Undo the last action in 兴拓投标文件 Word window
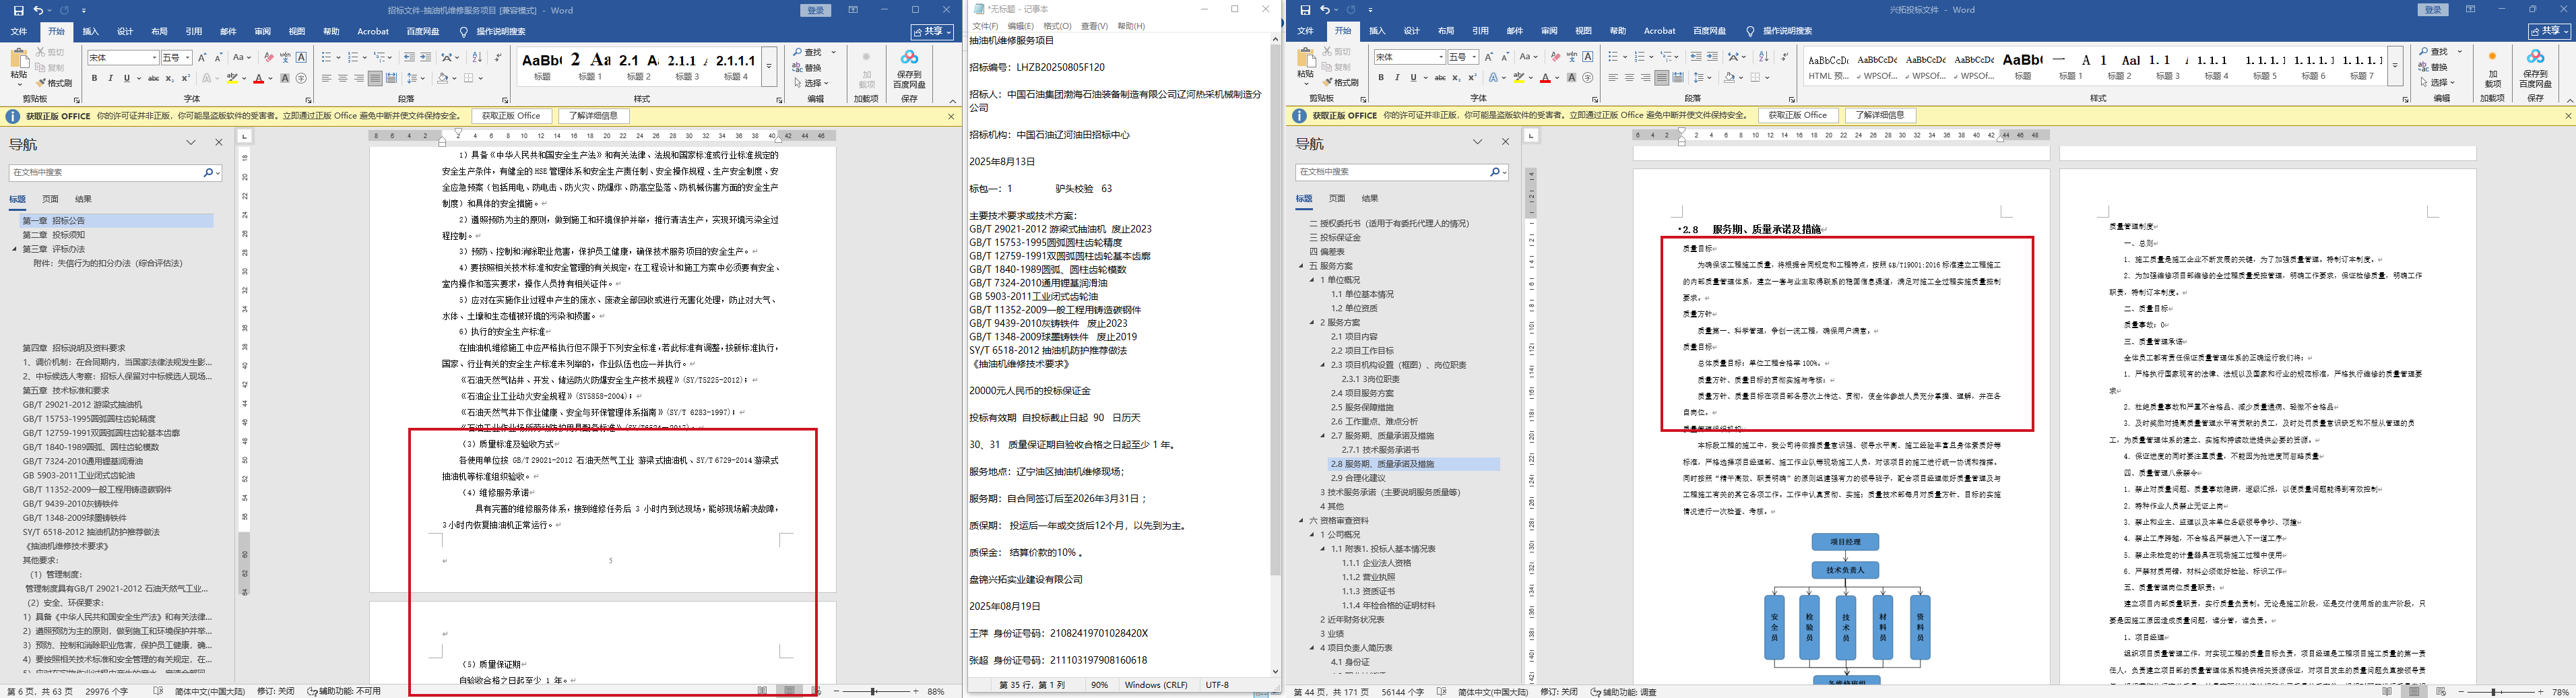 click(1324, 10)
